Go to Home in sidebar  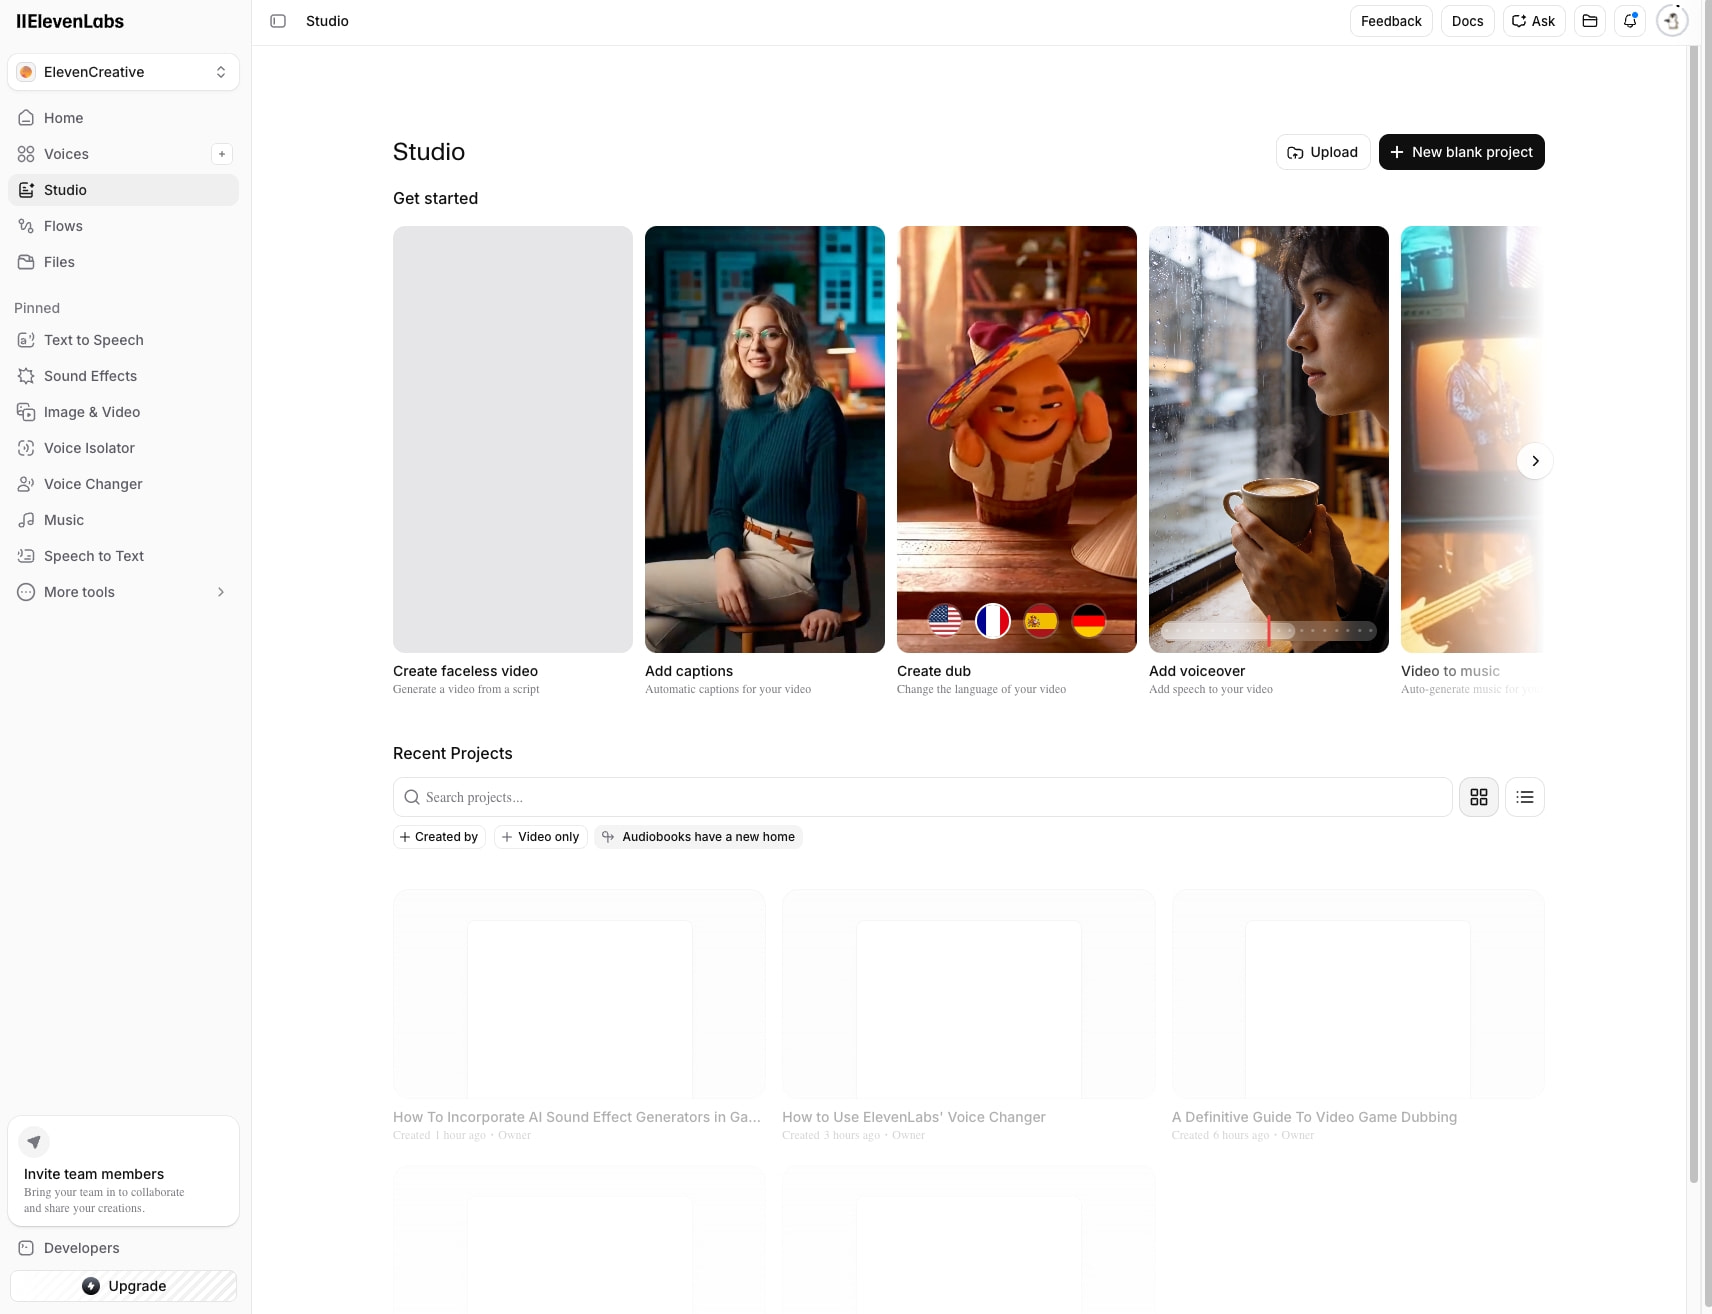point(123,118)
